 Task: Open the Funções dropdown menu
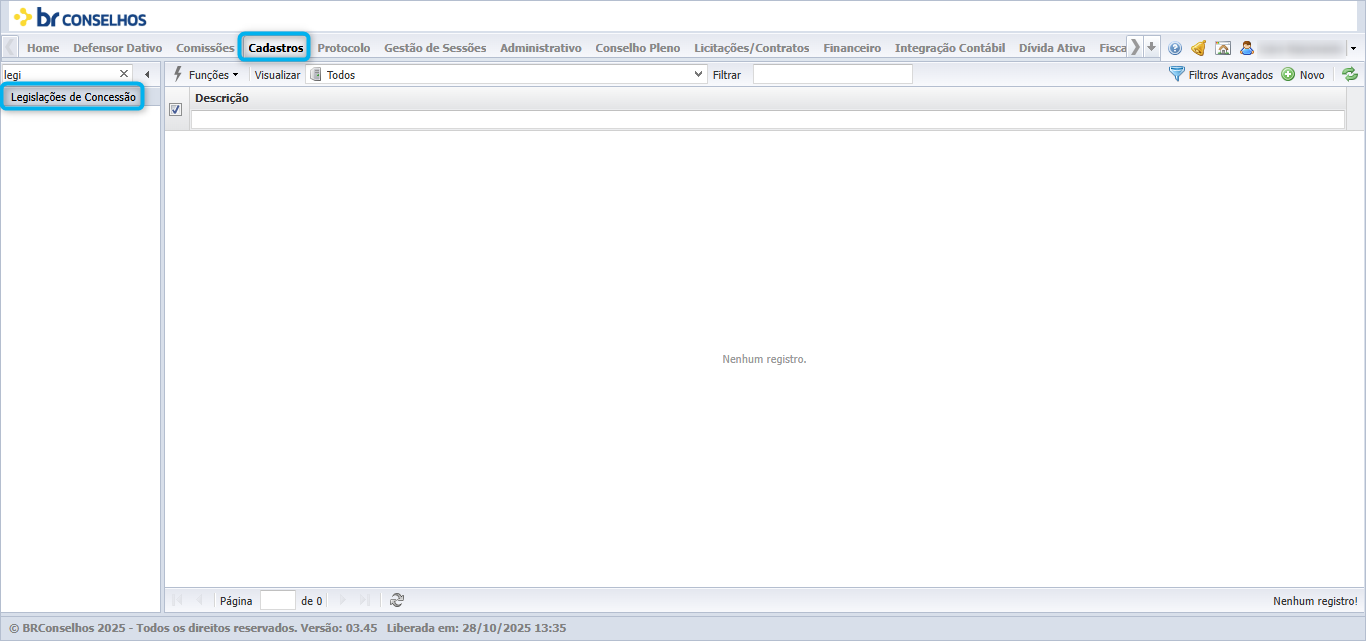coord(207,74)
